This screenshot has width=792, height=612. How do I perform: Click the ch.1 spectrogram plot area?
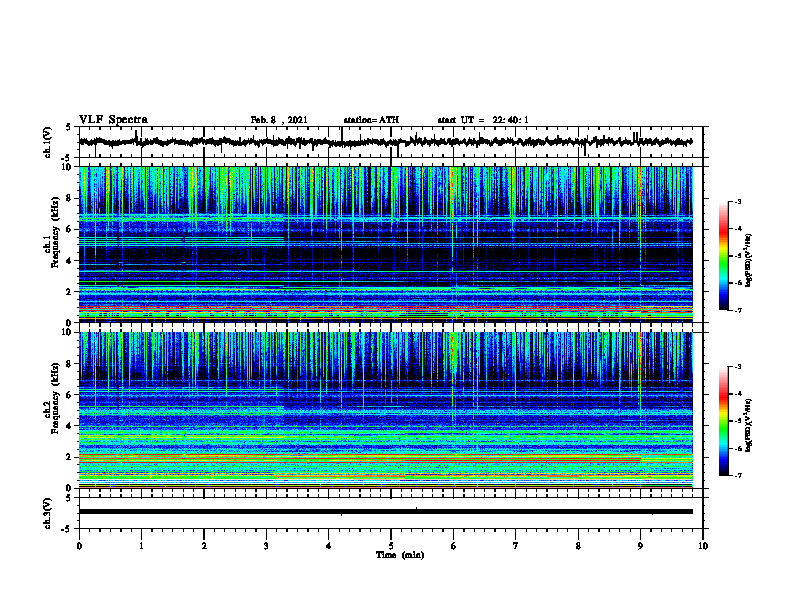(386, 244)
